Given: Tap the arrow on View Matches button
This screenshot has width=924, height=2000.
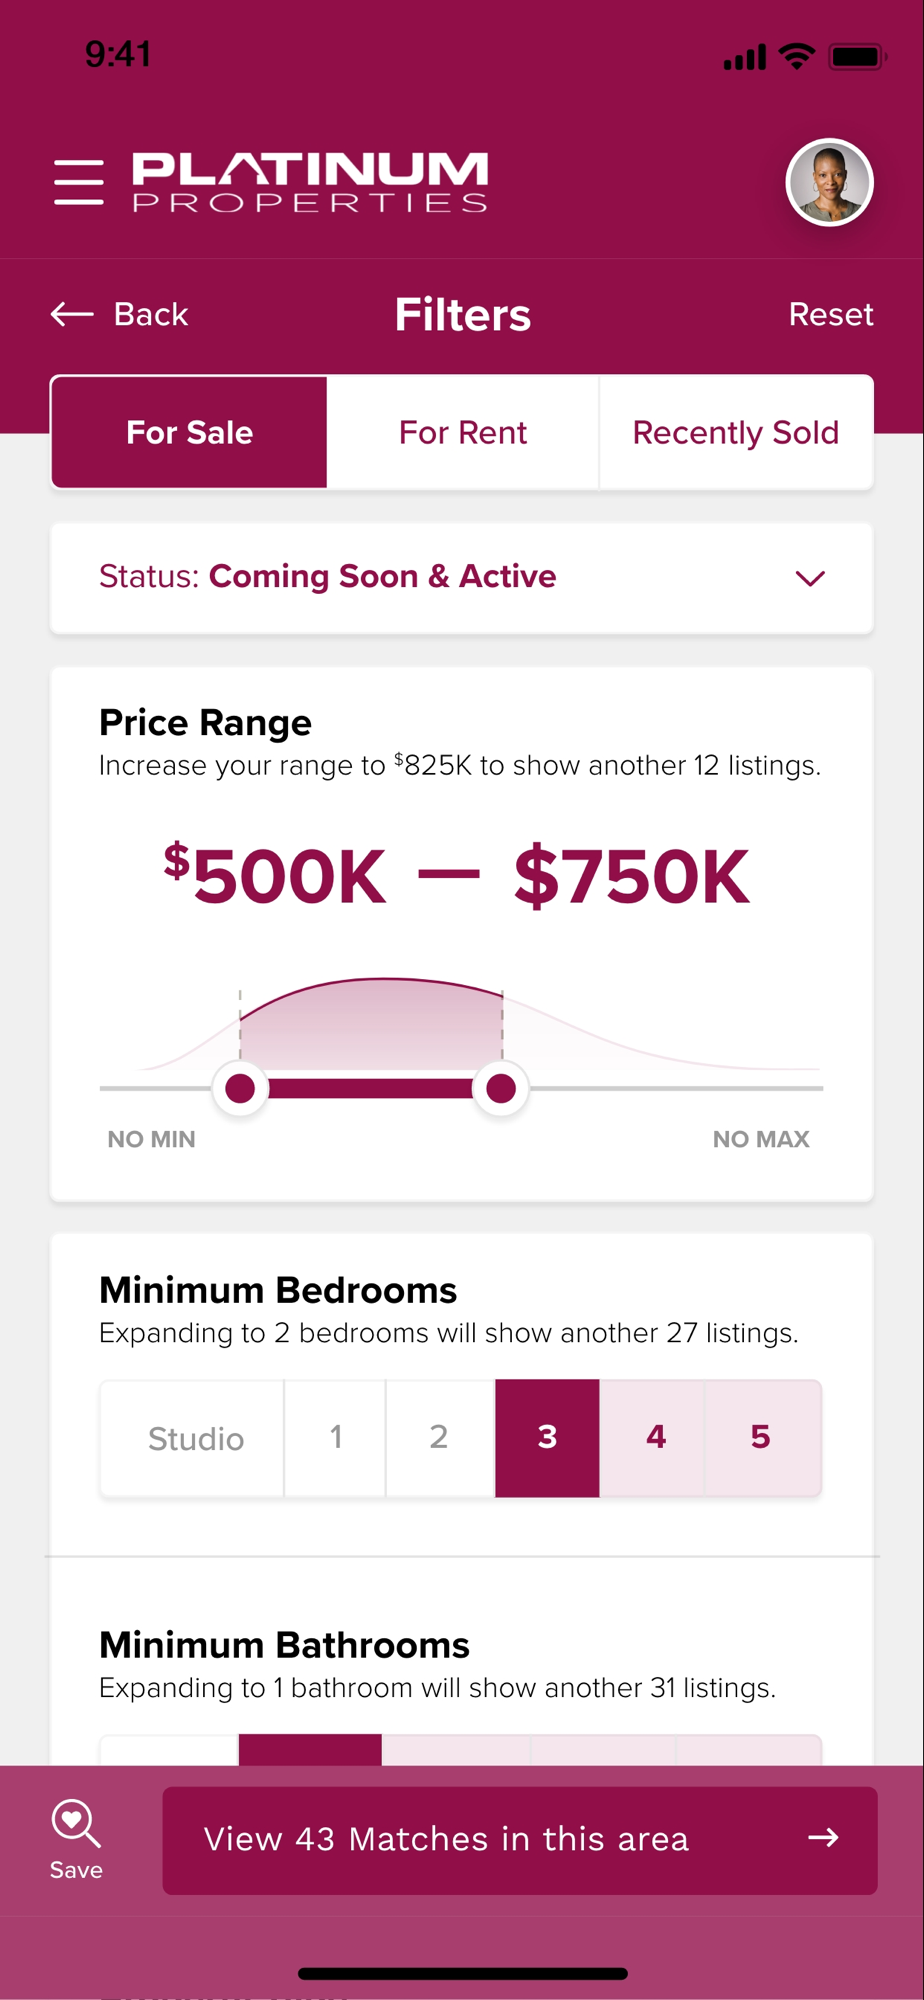Looking at the screenshot, I should (823, 1838).
